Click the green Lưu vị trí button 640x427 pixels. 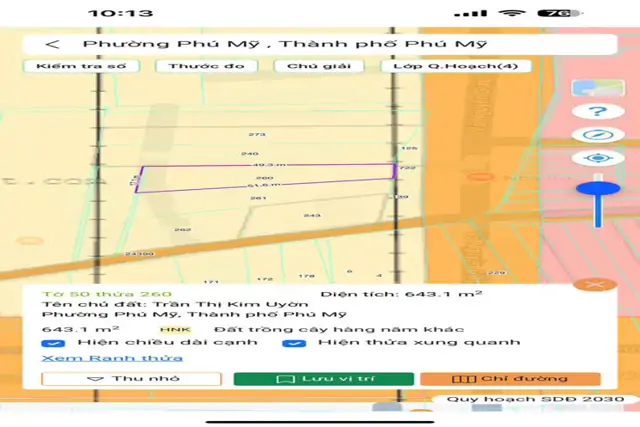tap(324, 379)
